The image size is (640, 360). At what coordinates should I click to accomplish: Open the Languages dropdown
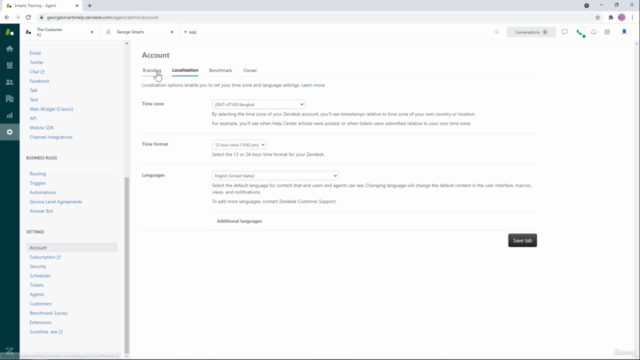pos(275,176)
